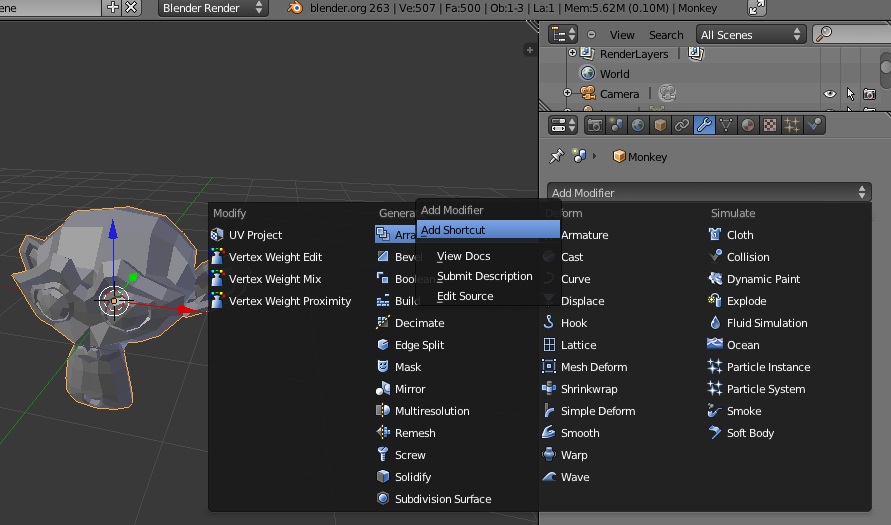Click the 3D cursor on the monkey
Viewport: 891px width, 525px height.
tap(114, 301)
